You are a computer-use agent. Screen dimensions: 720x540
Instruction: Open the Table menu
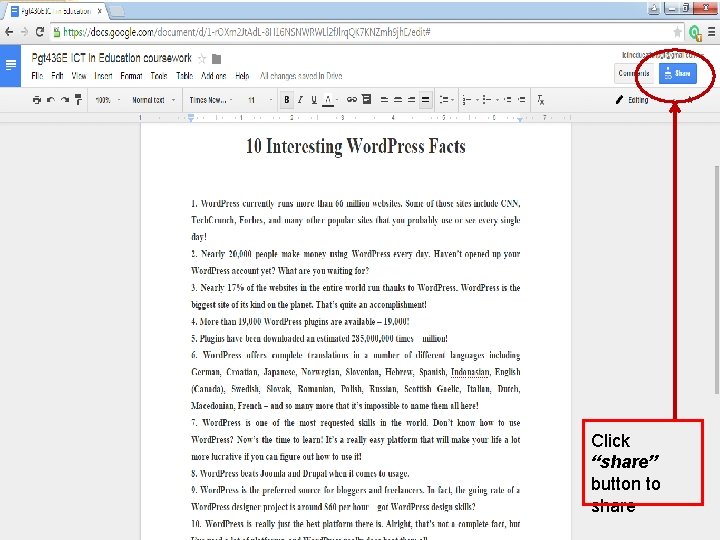[185, 76]
